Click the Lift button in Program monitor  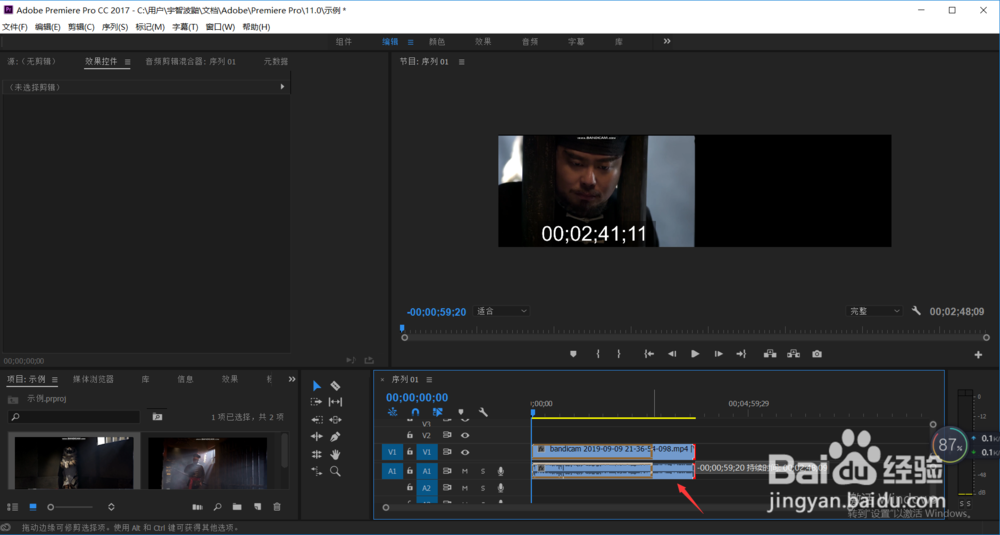770,354
